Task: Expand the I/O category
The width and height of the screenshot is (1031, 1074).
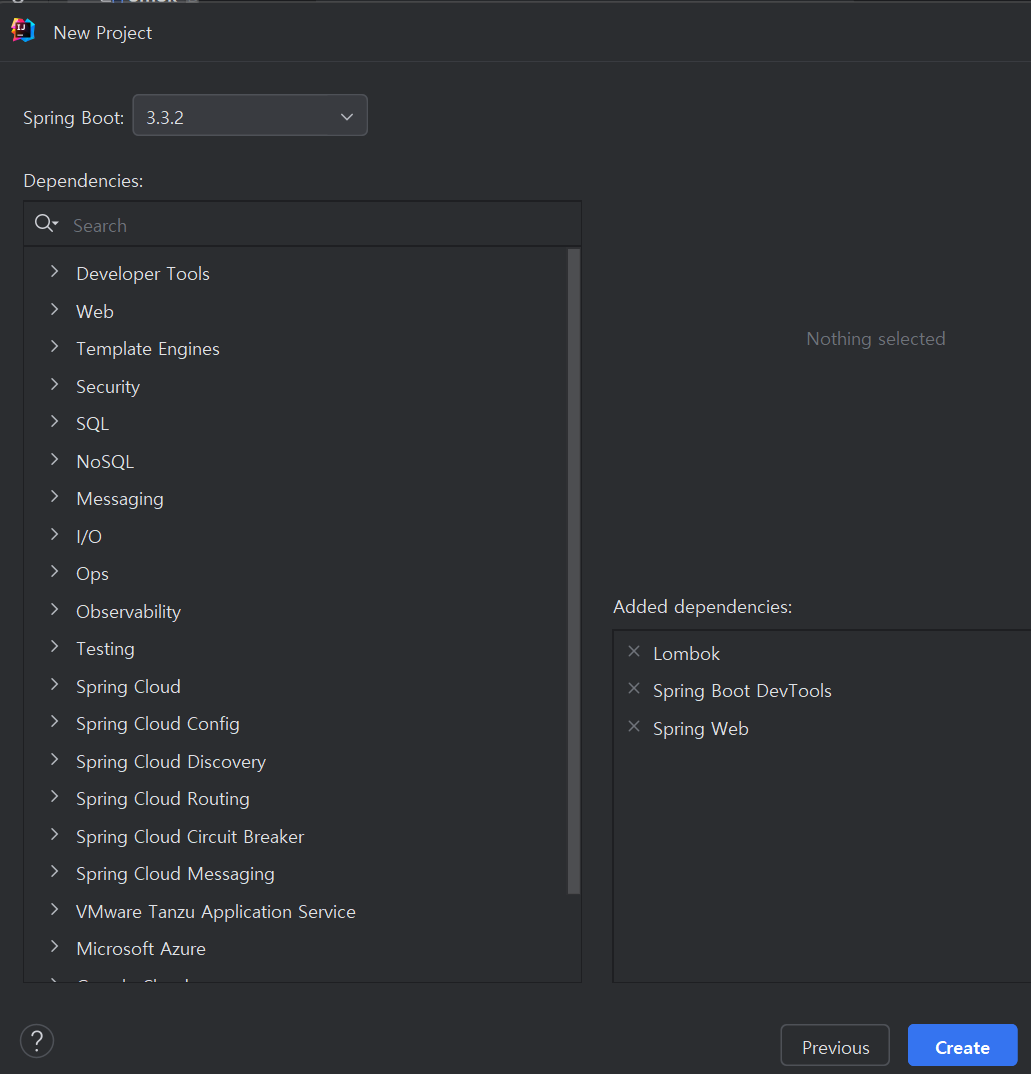Action: [x=55, y=534]
